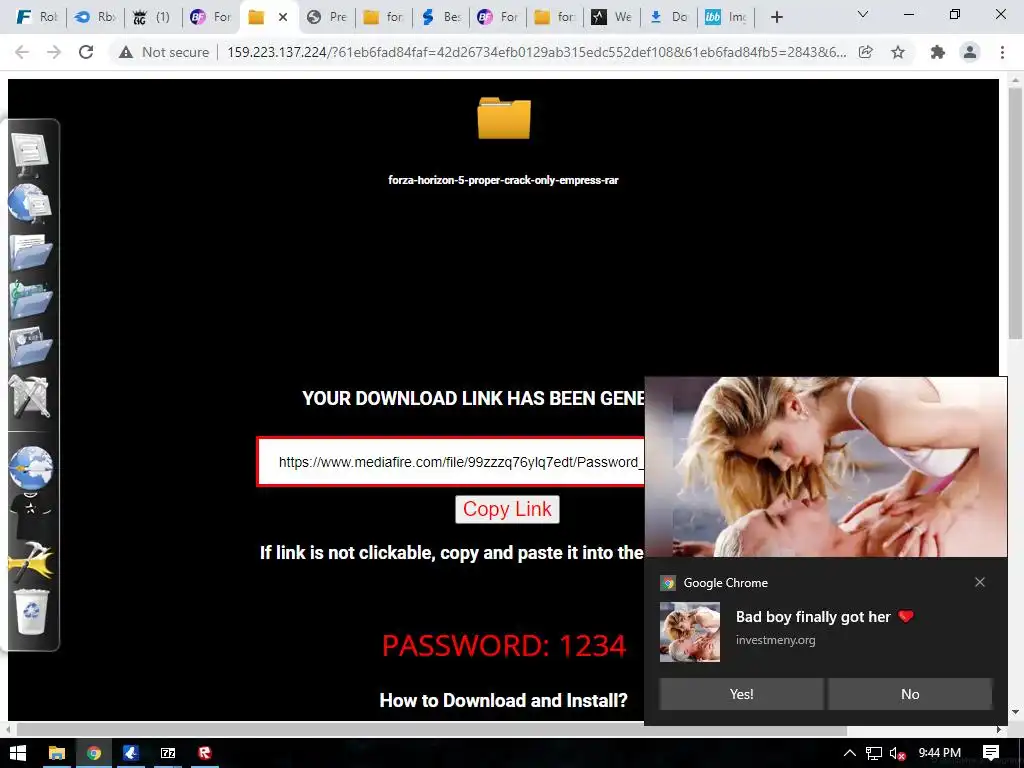Screen dimensions: 1024x768
Task: Close the active folder tab
Action: 283,17
